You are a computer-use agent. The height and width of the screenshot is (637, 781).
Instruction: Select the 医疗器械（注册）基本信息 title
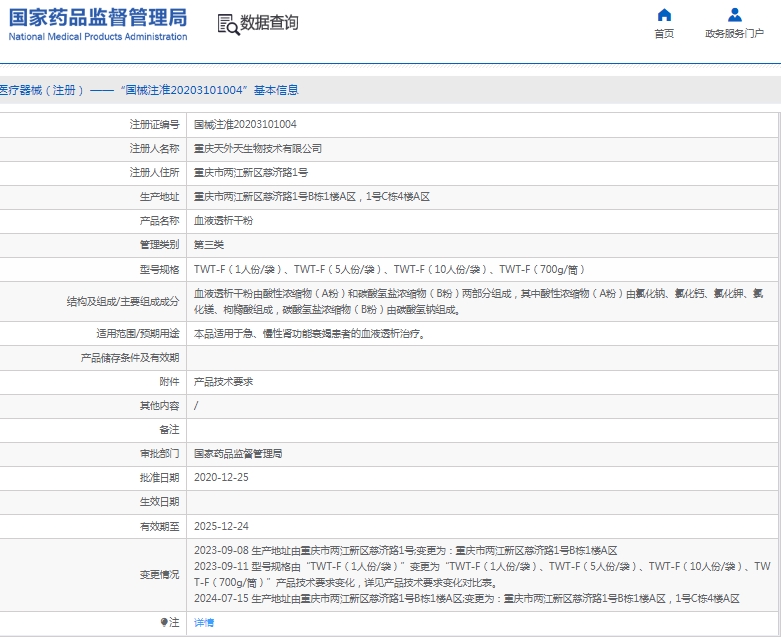[x=148, y=90]
